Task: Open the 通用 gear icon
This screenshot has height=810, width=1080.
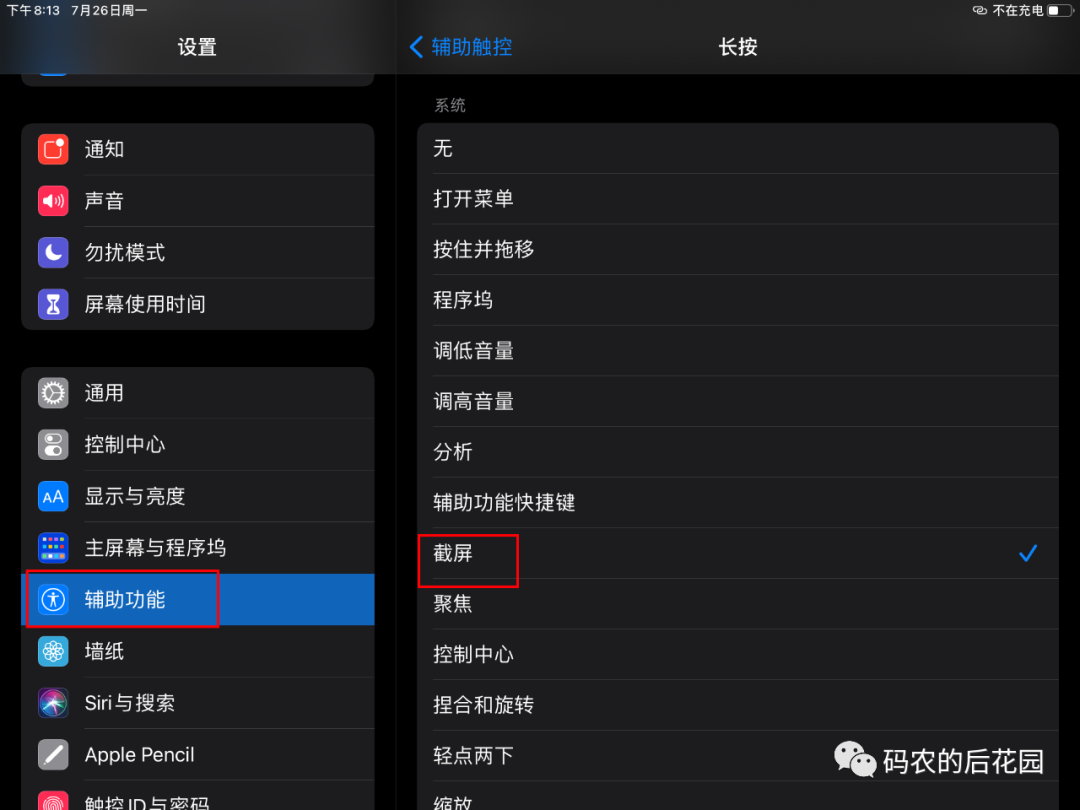Action: coord(53,393)
